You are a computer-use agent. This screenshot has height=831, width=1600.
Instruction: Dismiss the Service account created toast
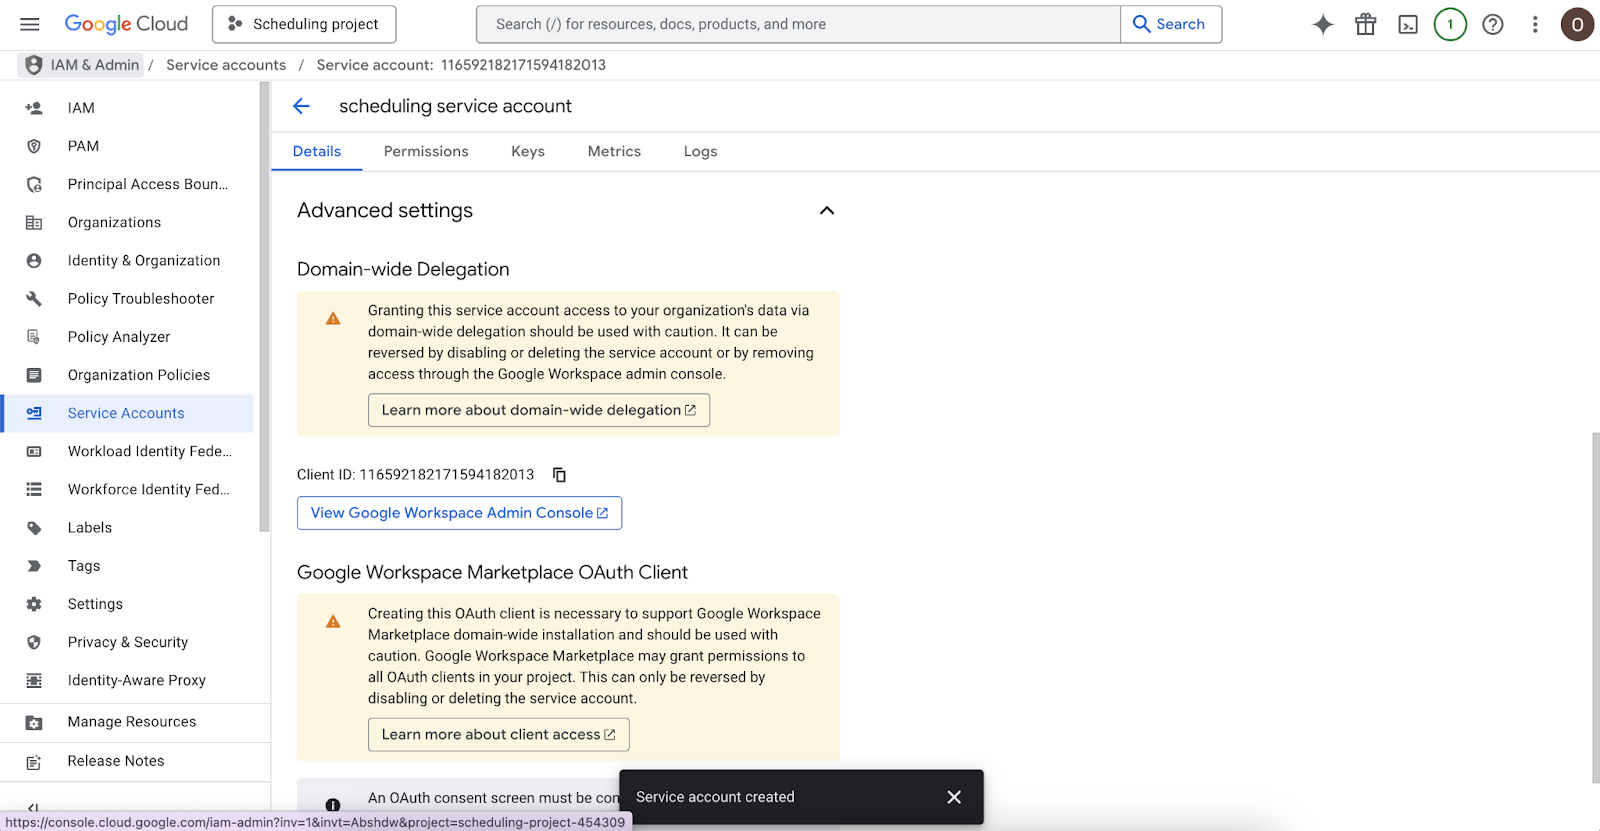[954, 797]
